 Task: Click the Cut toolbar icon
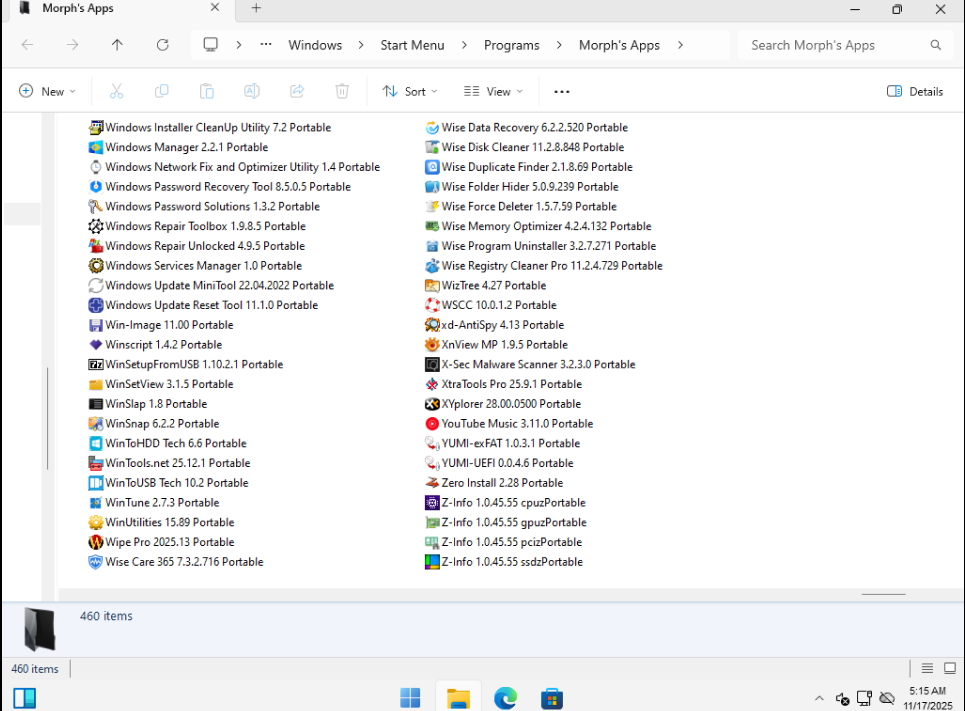click(x=116, y=91)
